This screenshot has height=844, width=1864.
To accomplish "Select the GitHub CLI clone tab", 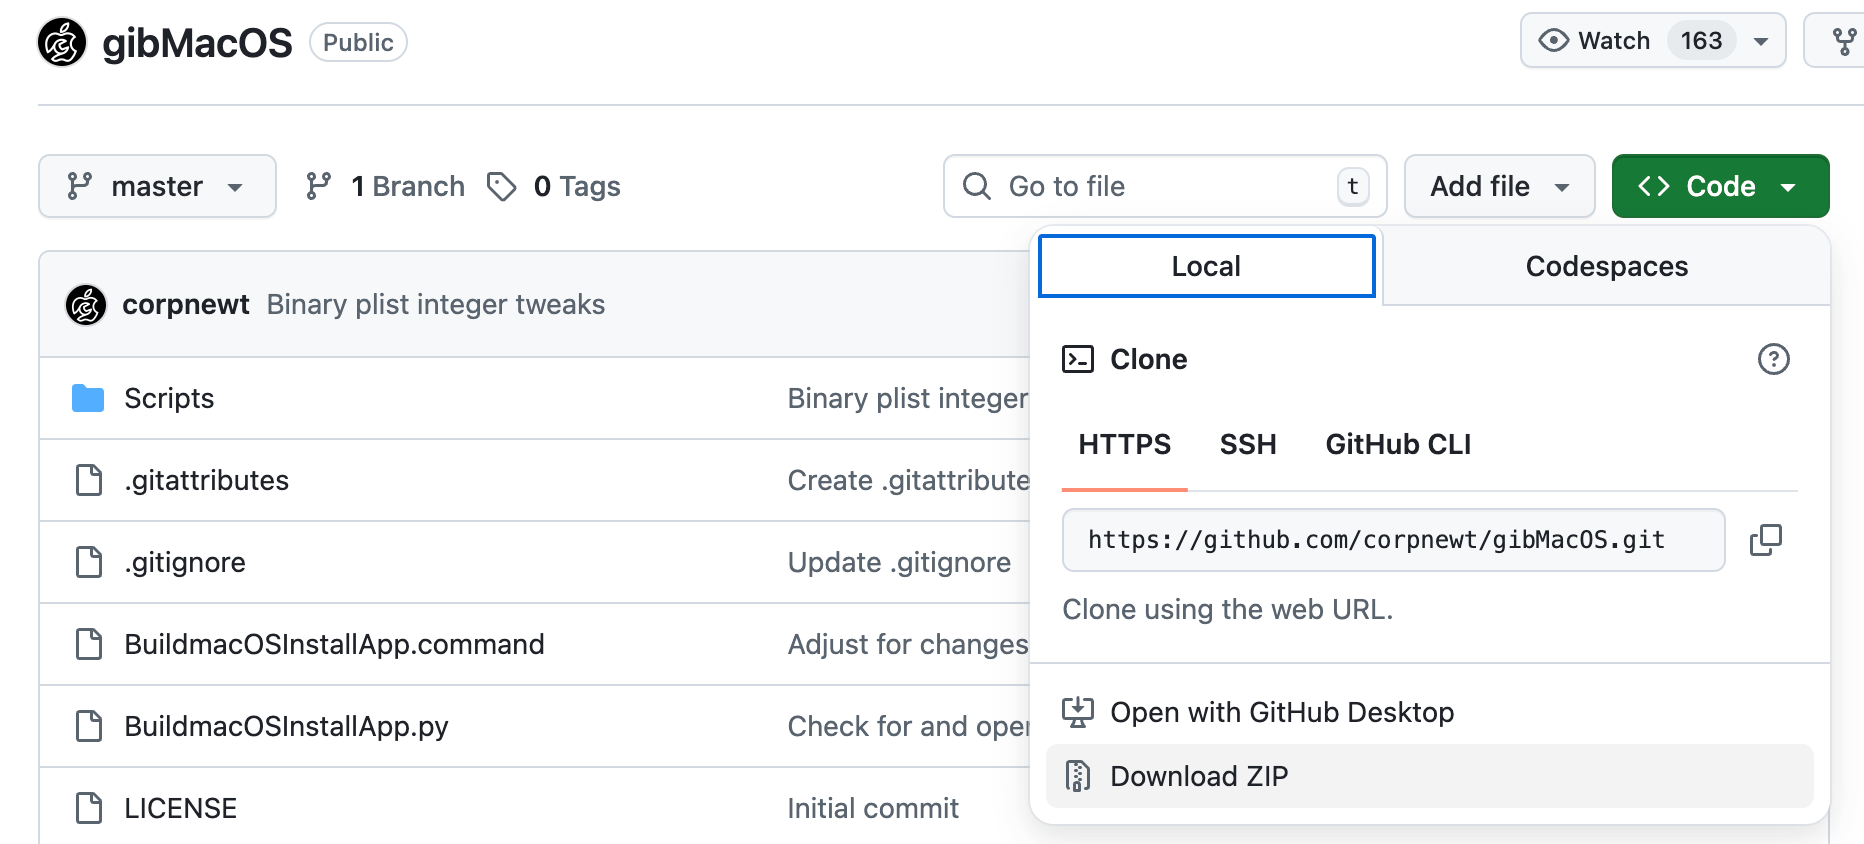I will pos(1397,444).
